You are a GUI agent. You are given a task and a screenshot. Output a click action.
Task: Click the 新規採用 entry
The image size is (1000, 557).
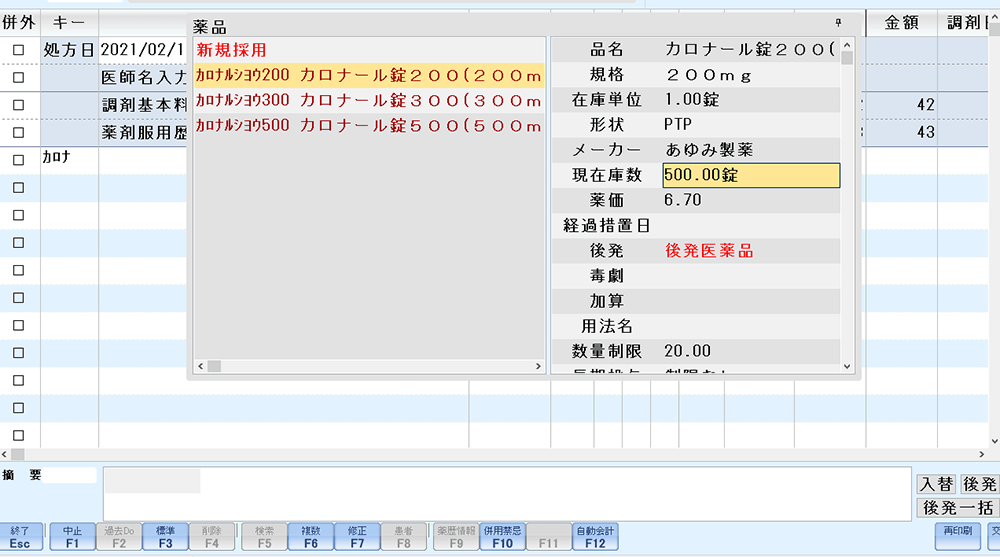(x=231, y=50)
